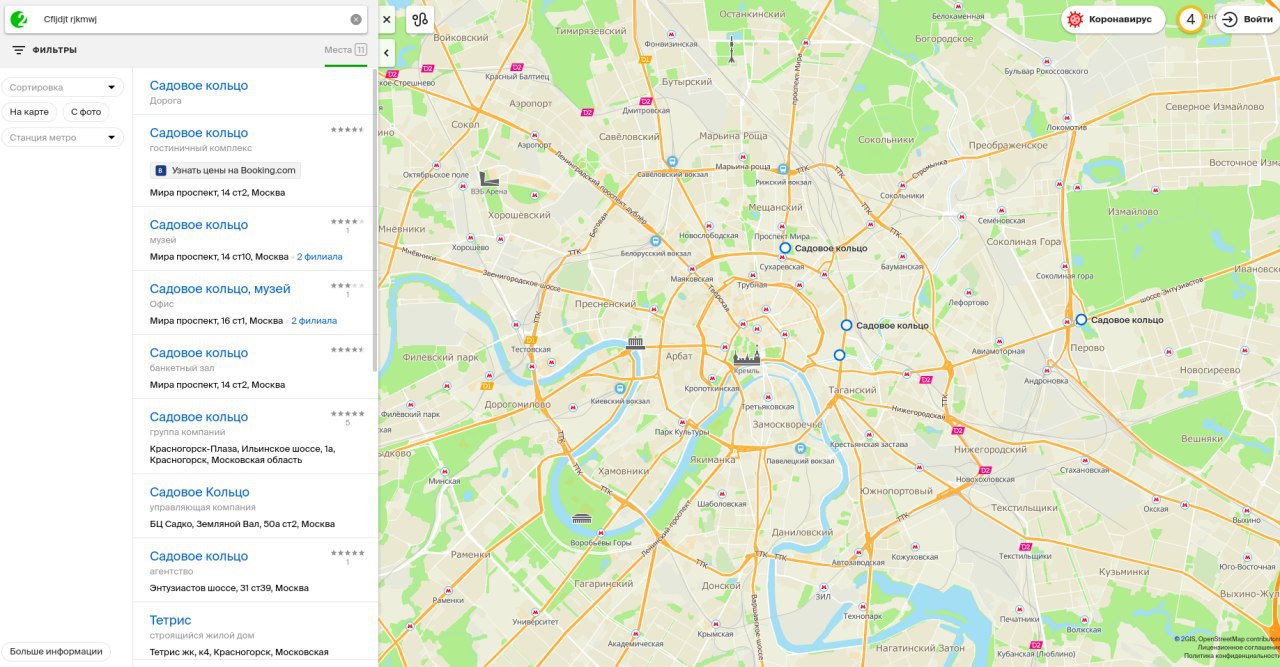Image resolution: width=1280 pixels, height=667 pixels.
Task: Follow the 2 филиала link under музей
Action: click(x=319, y=257)
